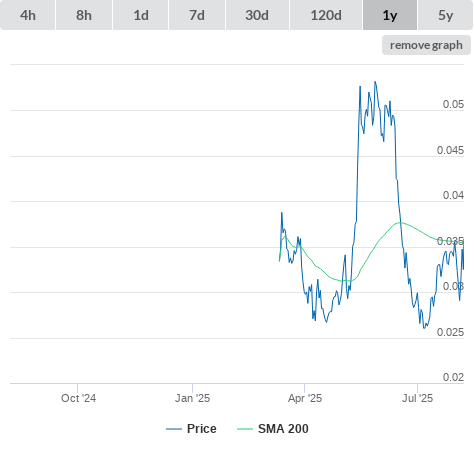Click the Jul '25 axis label

click(417, 398)
